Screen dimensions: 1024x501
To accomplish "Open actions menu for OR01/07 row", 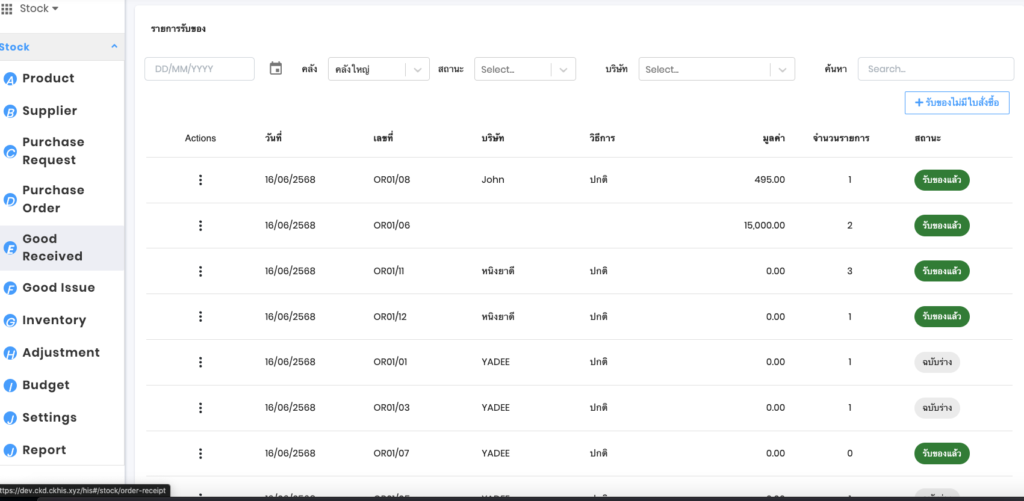I will point(200,453).
